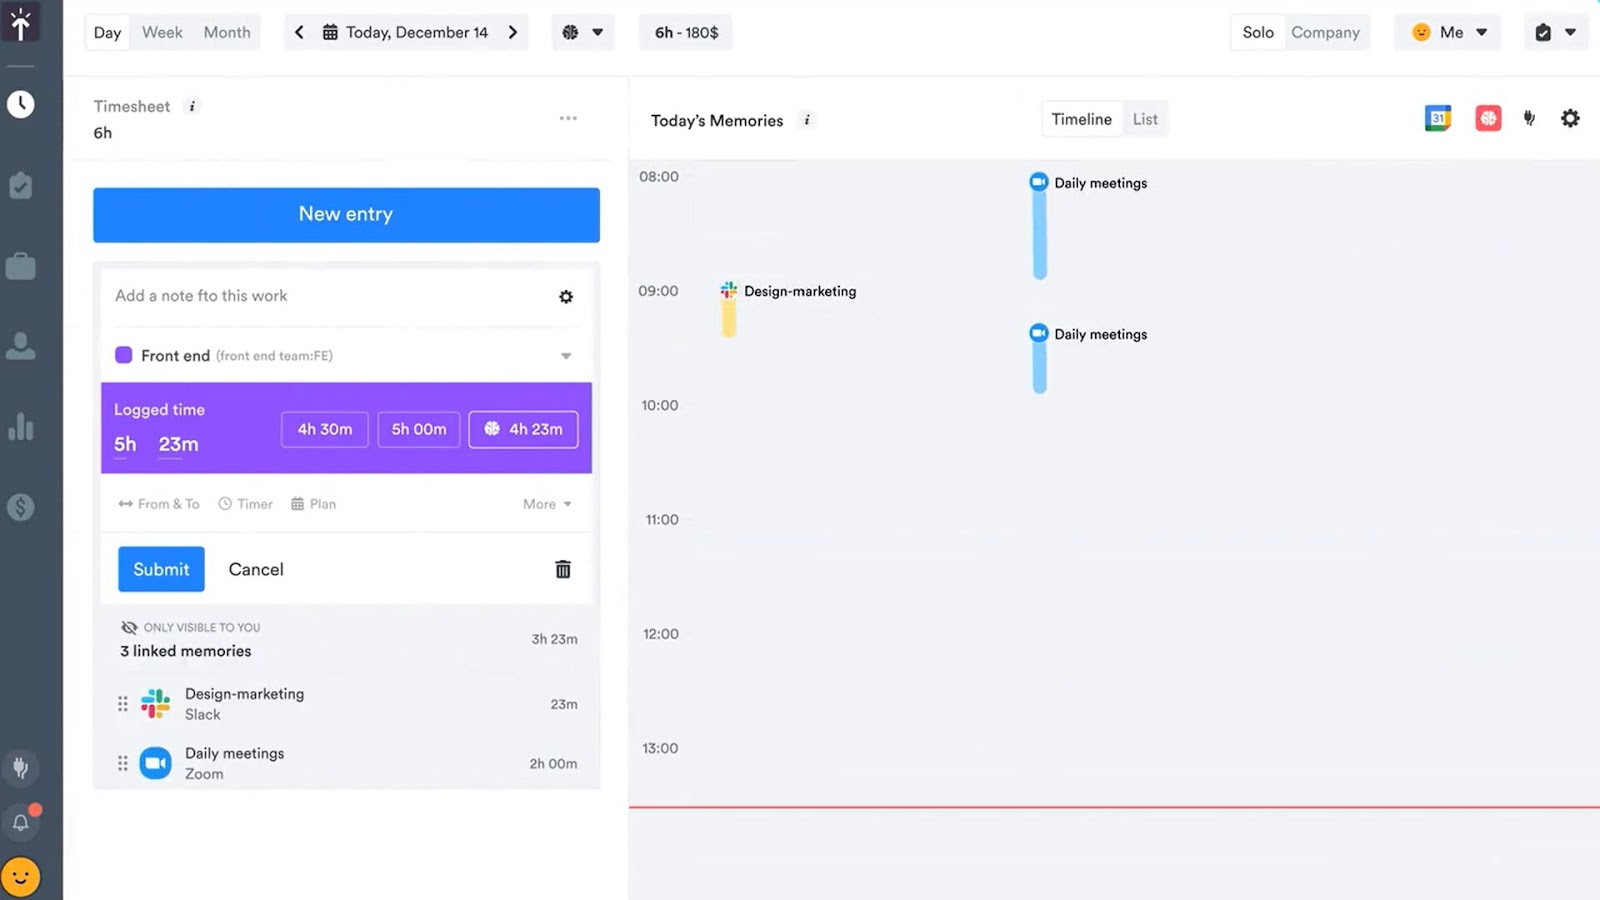Open the integrations plug icon near Timeline settings
1600x900 pixels.
1529,117
